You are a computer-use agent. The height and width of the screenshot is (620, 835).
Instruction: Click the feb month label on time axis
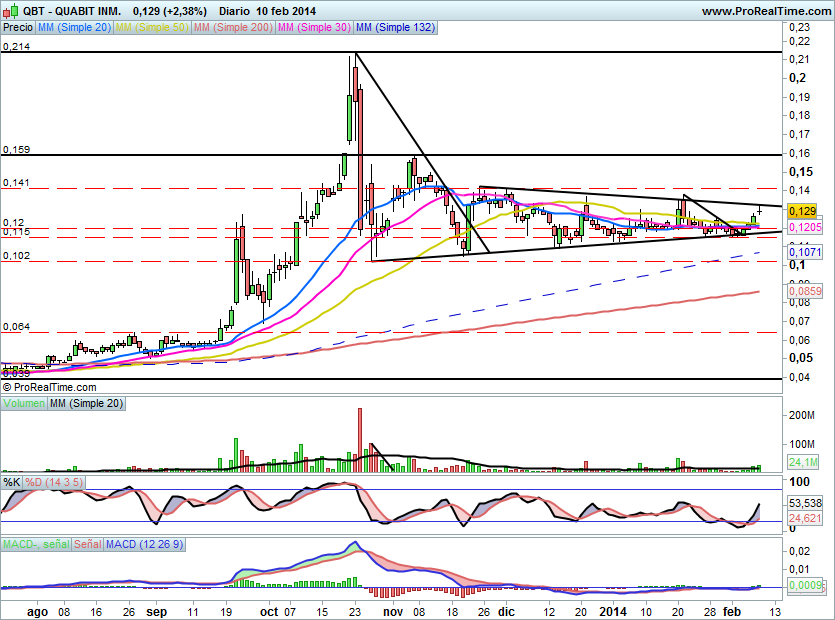(732, 611)
